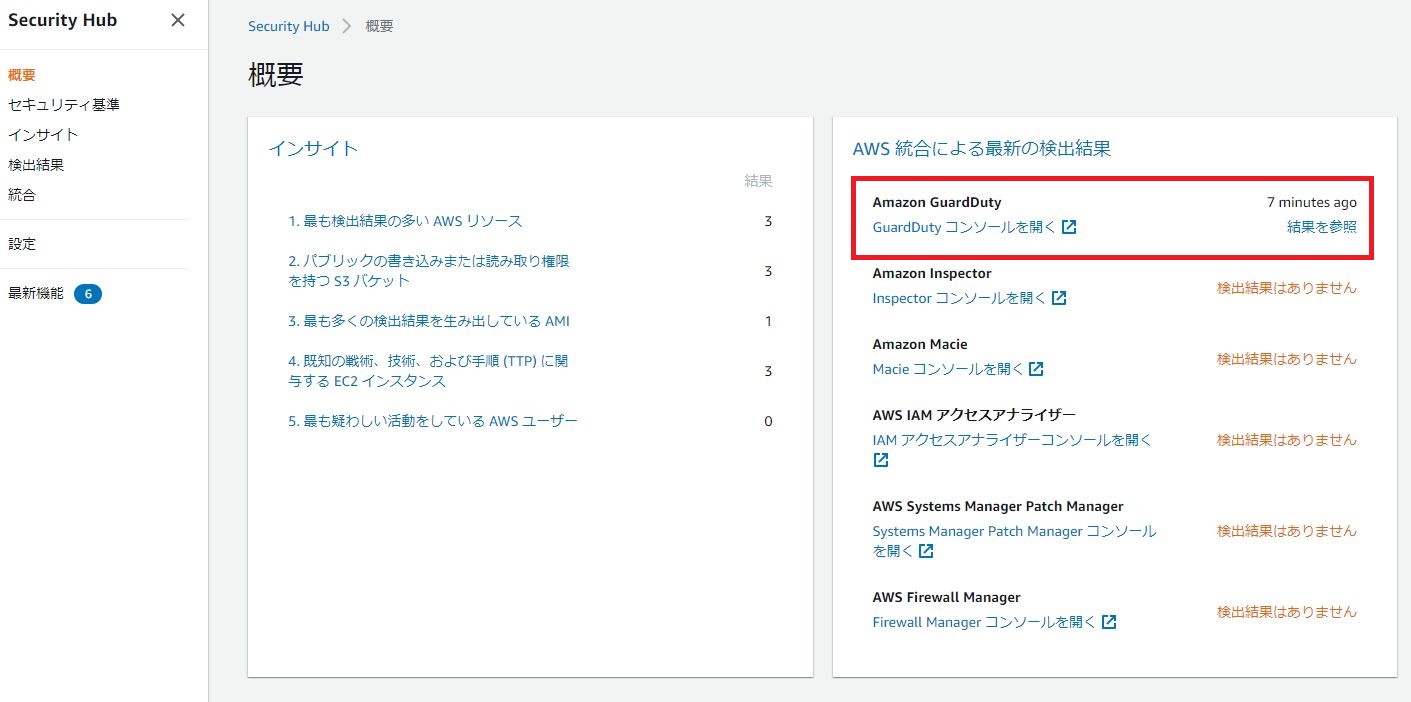Click the breadcrumb chevron separator
Screen dimensions: 1411x702
347,27
